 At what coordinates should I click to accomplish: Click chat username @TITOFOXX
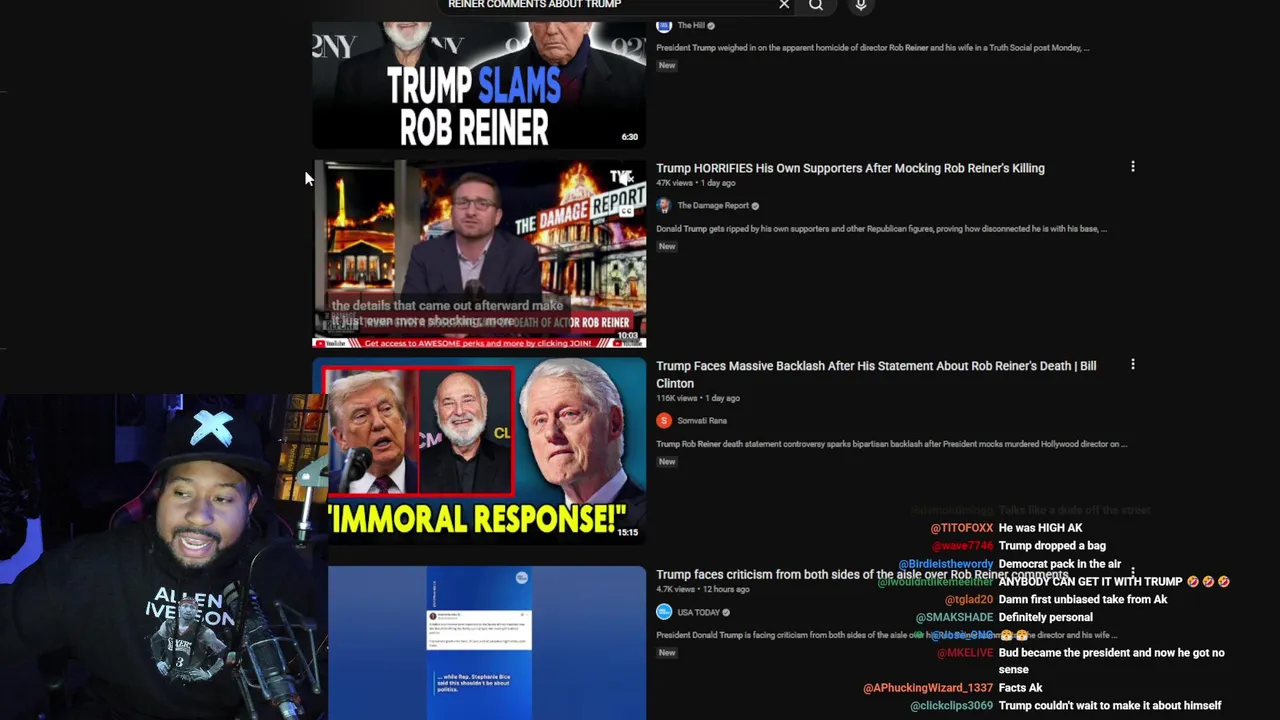point(962,528)
